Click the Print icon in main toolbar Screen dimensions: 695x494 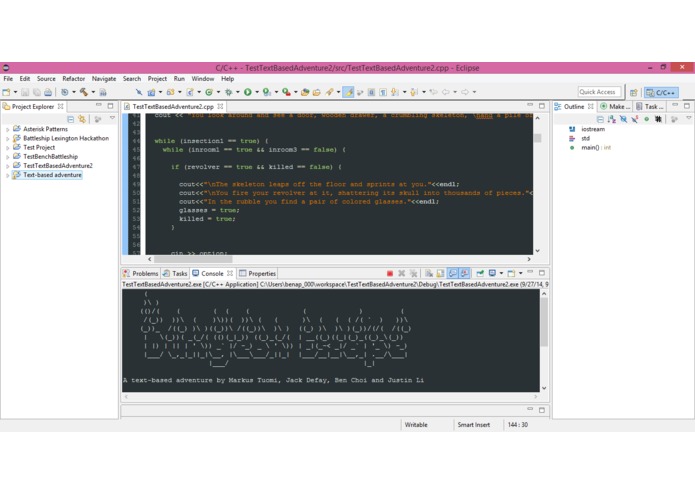point(48,92)
